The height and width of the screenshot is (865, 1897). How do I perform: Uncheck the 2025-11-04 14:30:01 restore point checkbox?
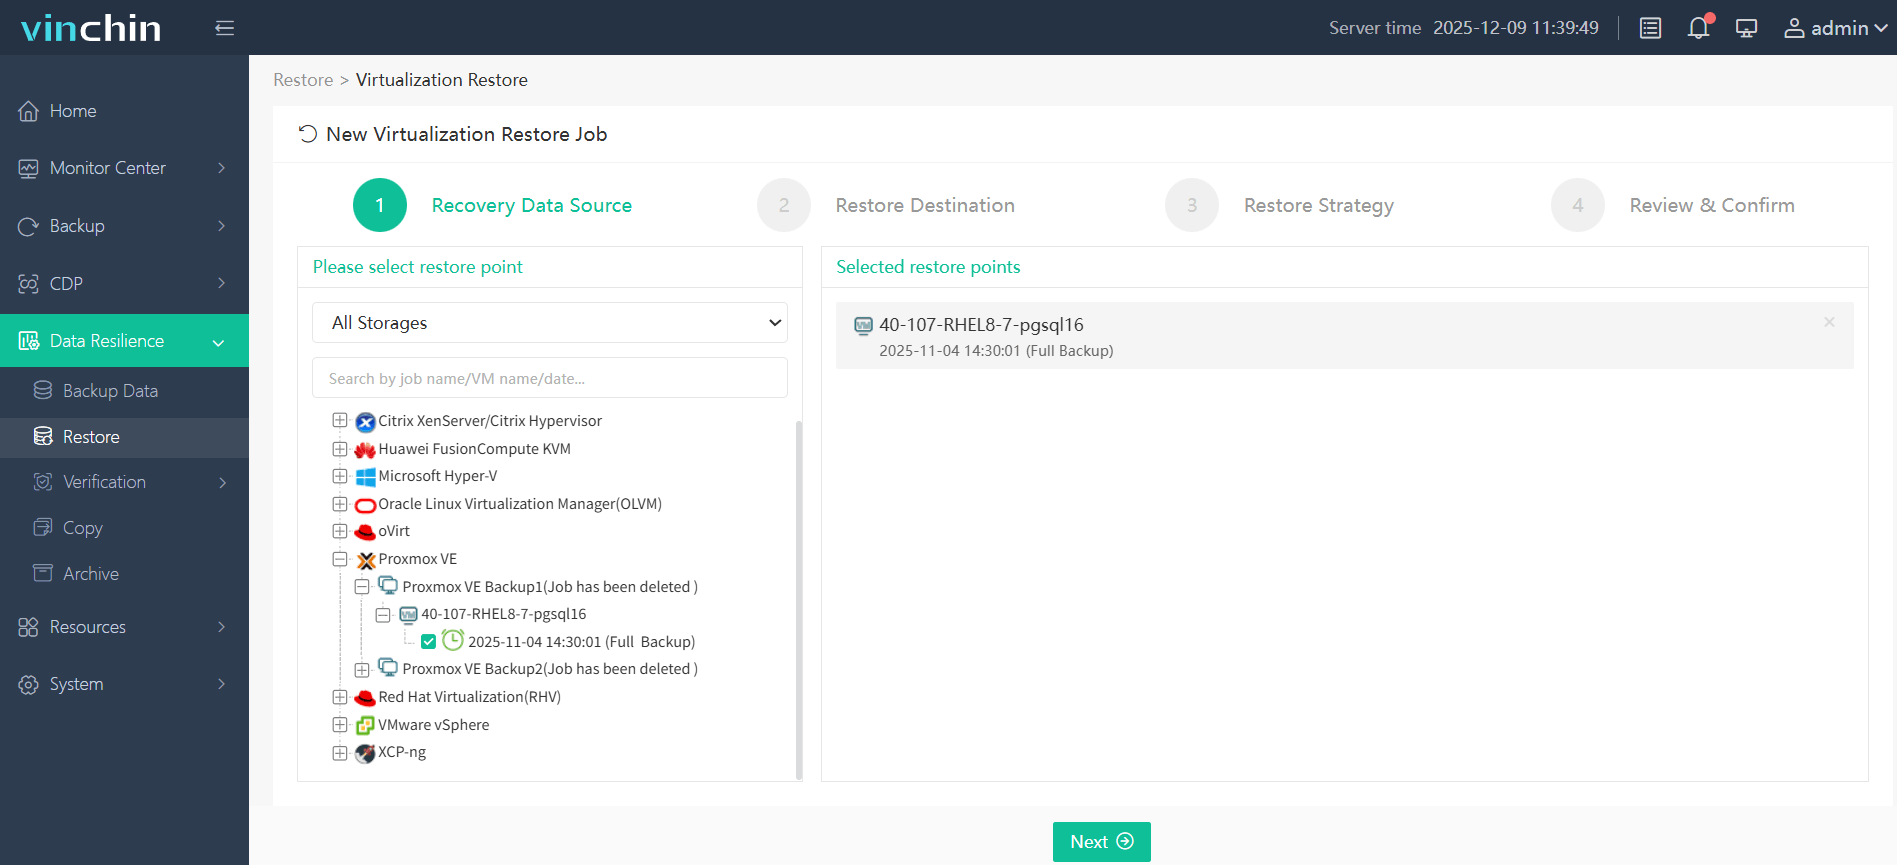(428, 642)
